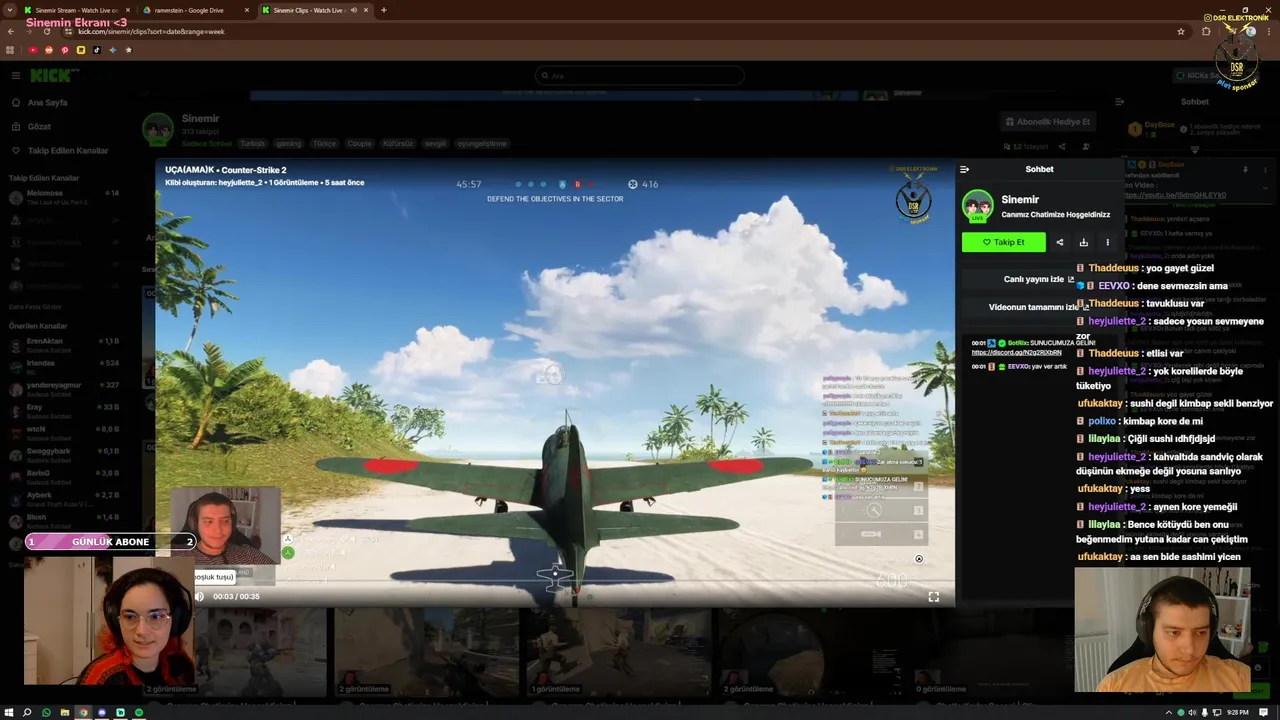1280x720 pixels.
Task: Open background chat options menu
Action: pos(1265,169)
